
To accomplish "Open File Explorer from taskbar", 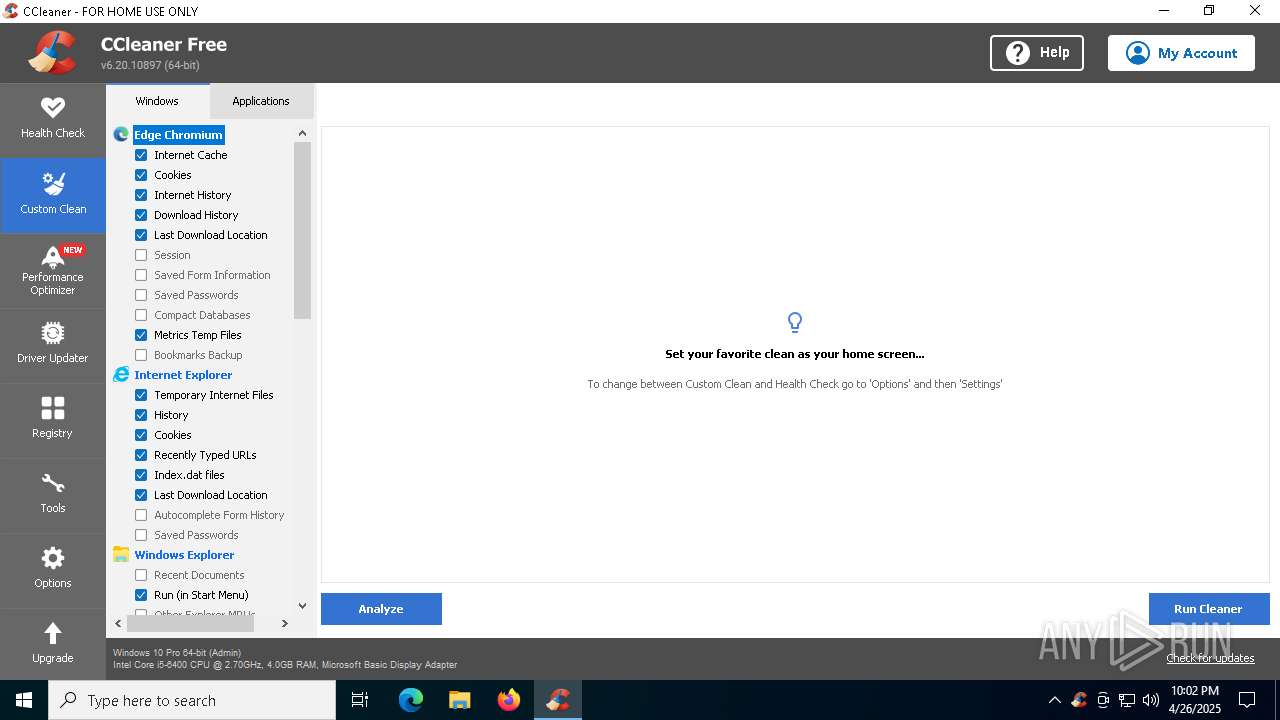I will click(x=460, y=700).
